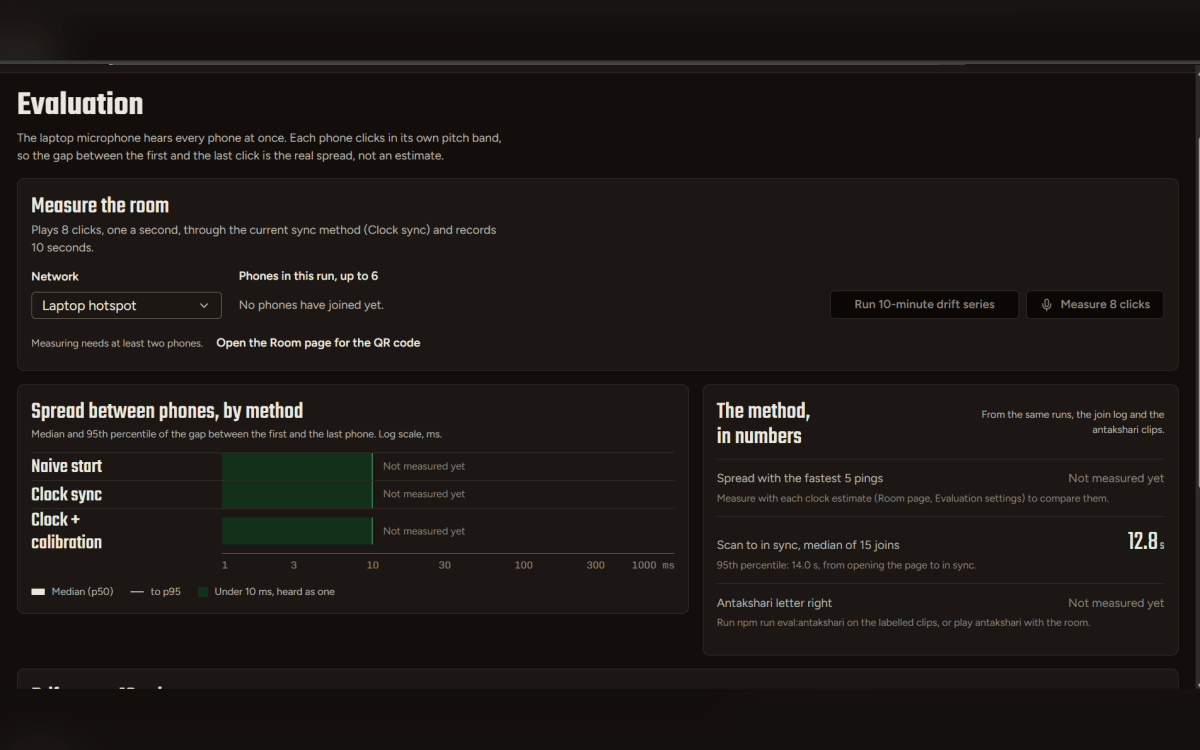The width and height of the screenshot is (1200, 750).
Task: Click the 12.8 s scan-to-sync value
Action: coord(1146,542)
